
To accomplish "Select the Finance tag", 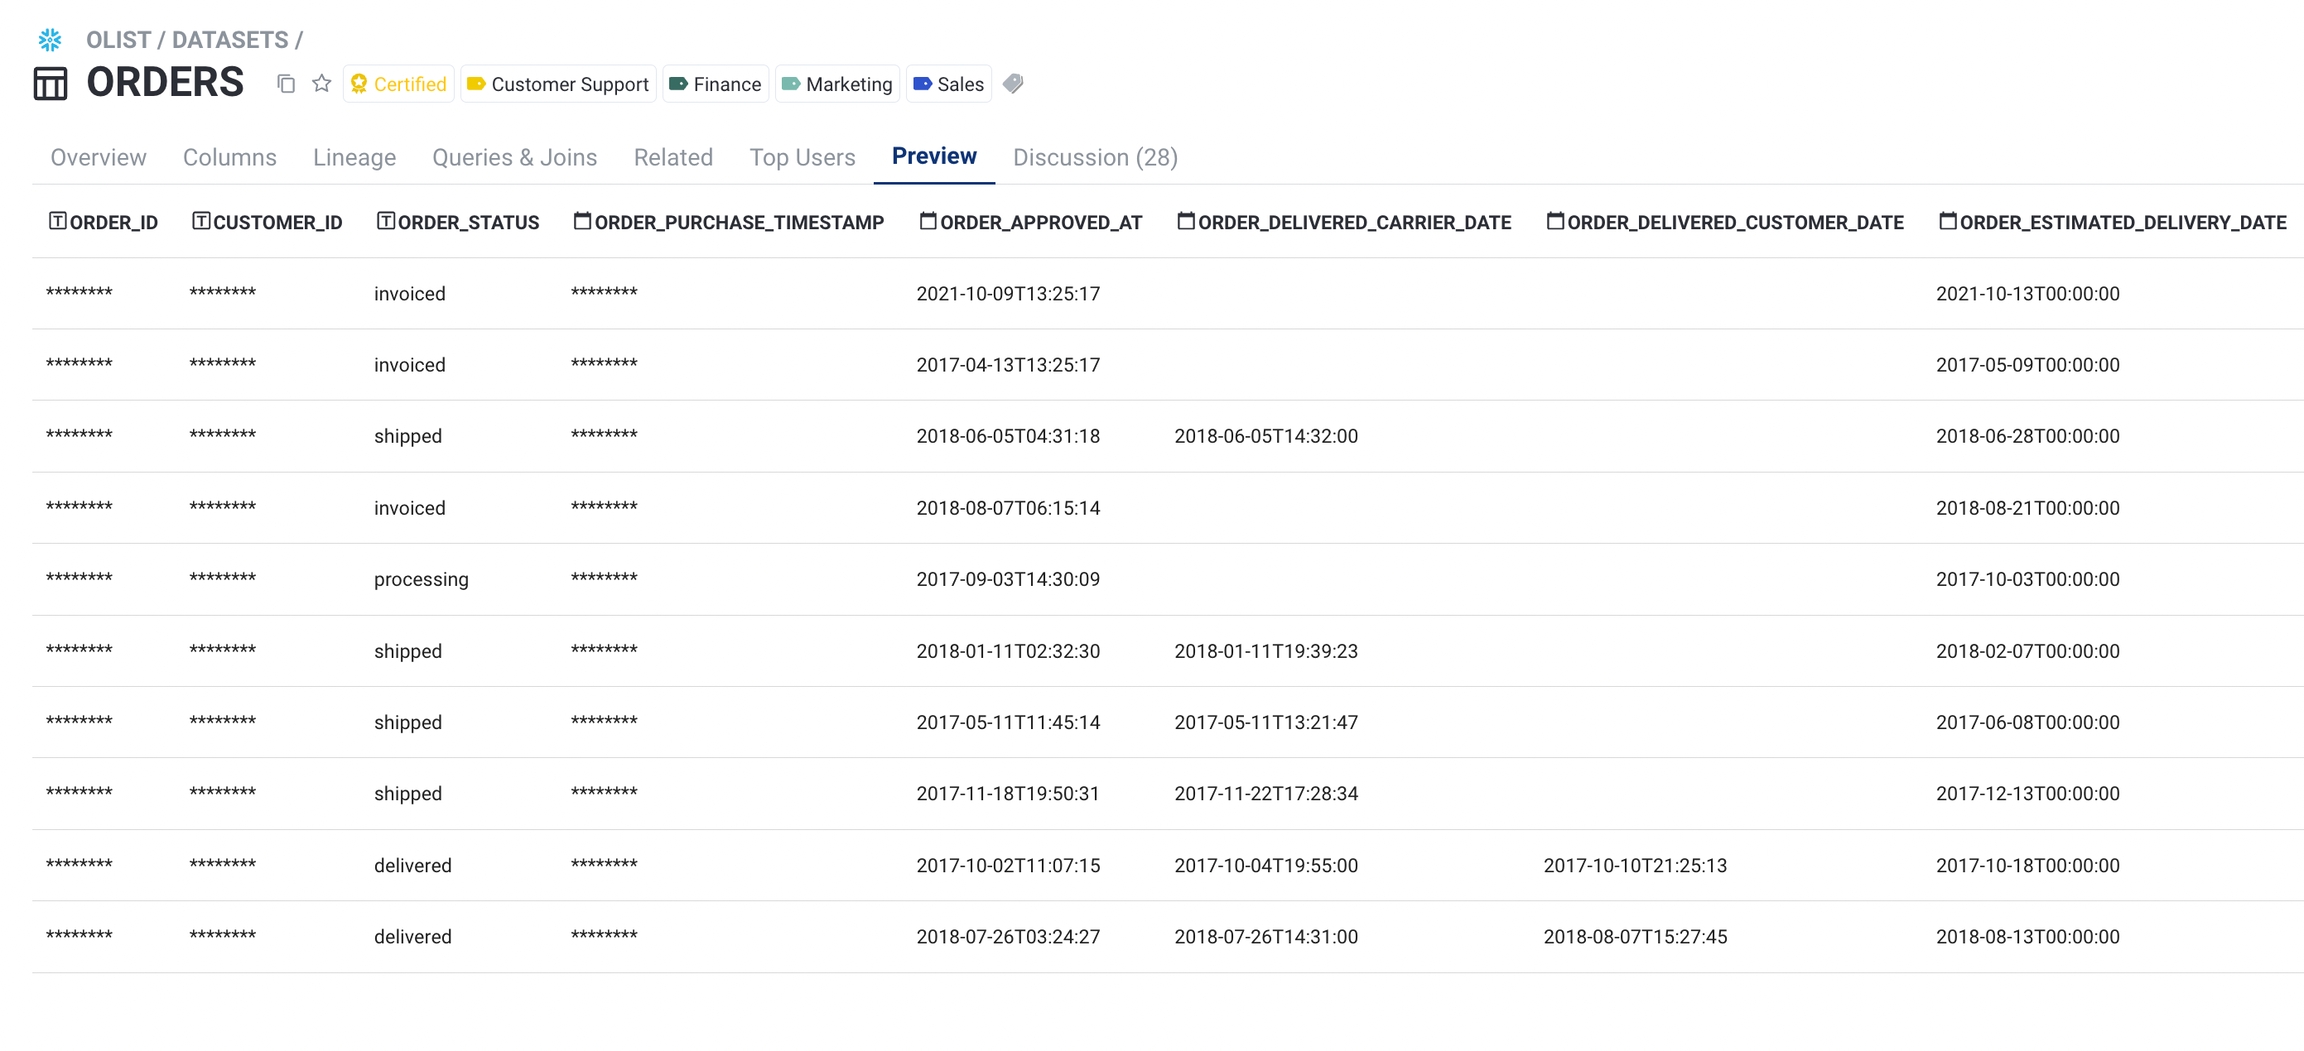I will click(715, 84).
